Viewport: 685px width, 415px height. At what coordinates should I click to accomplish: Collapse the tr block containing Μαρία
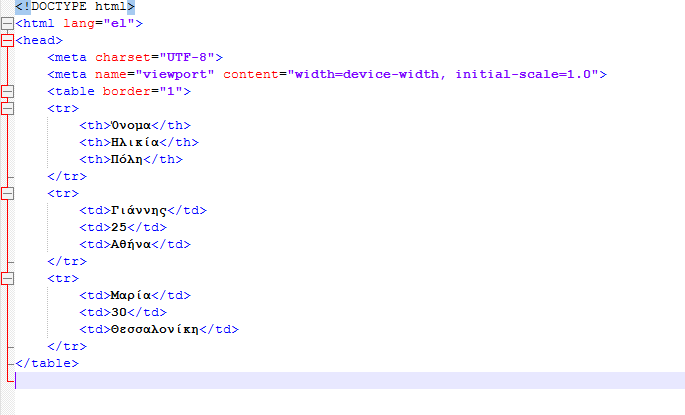coord(7,278)
